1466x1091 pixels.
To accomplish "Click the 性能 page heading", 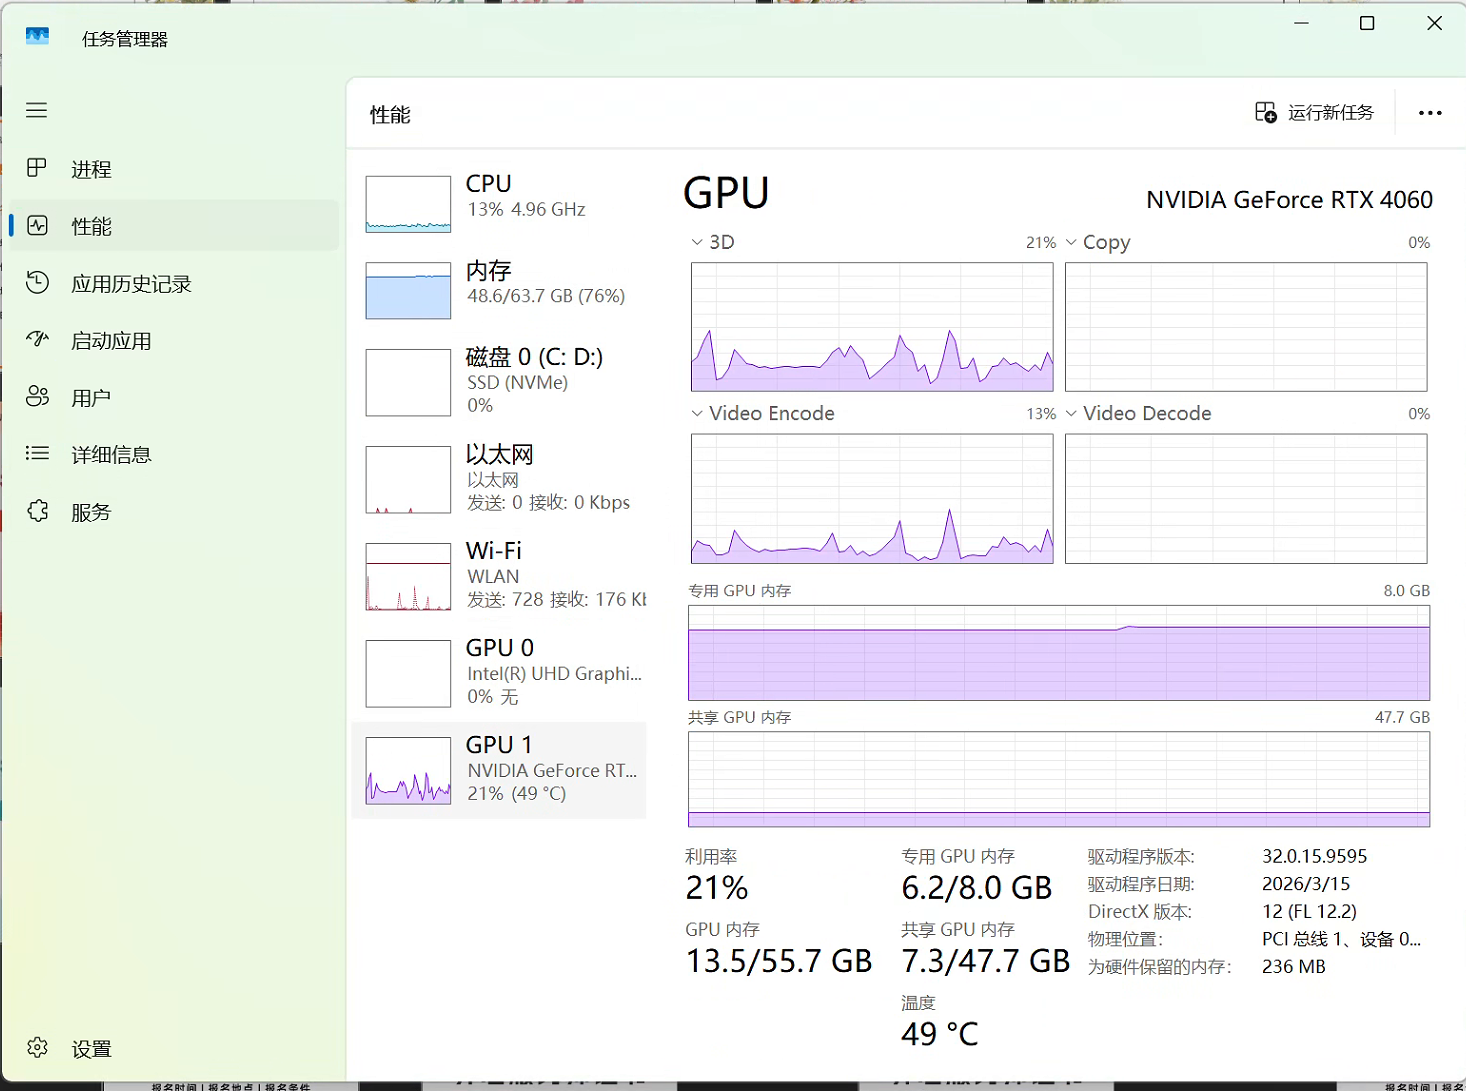I will pyautogui.click(x=390, y=115).
